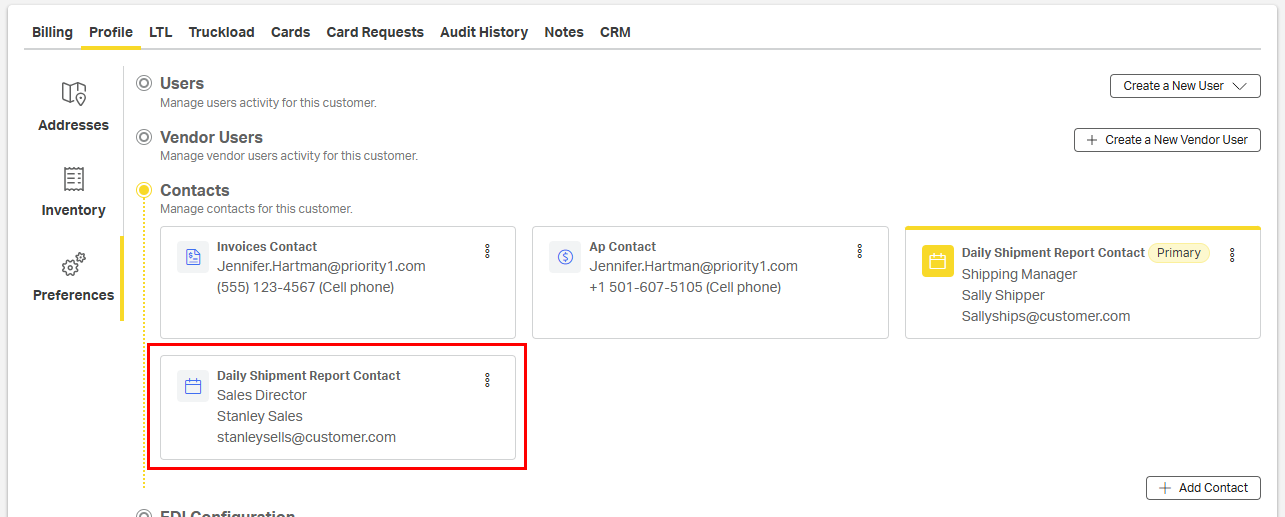Image resolution: width=1285 pixels, height=517 pixels.
Task: Open the Preferences gears icon
Action: point(73,265)
